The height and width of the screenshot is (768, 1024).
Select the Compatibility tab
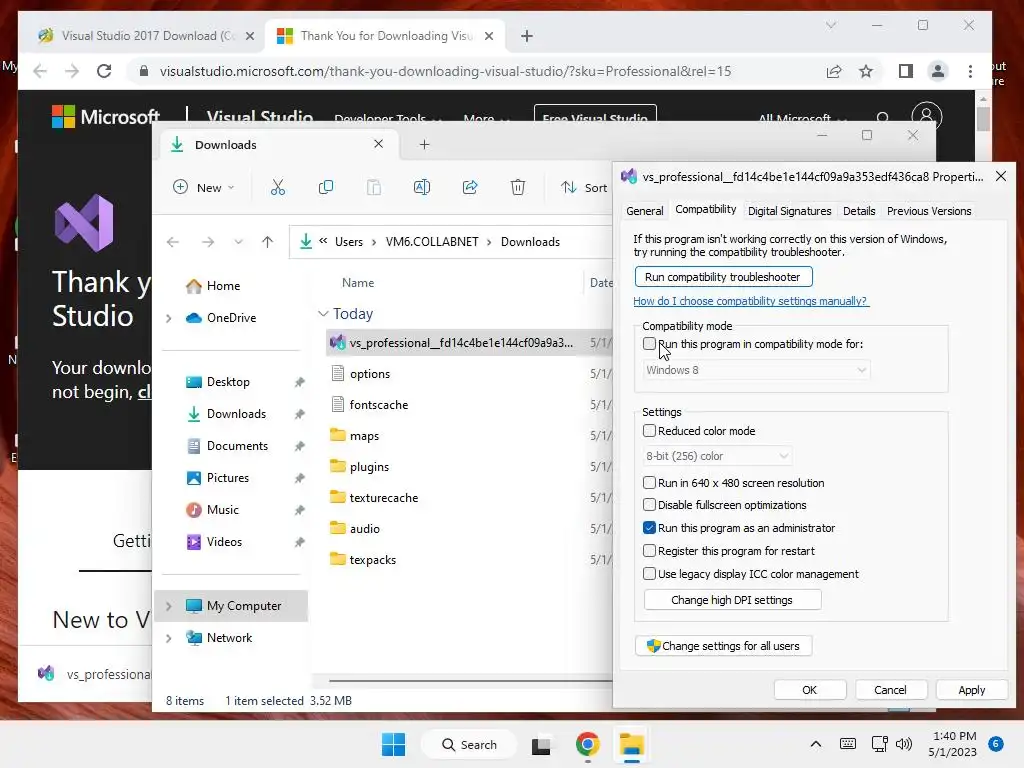705,209
